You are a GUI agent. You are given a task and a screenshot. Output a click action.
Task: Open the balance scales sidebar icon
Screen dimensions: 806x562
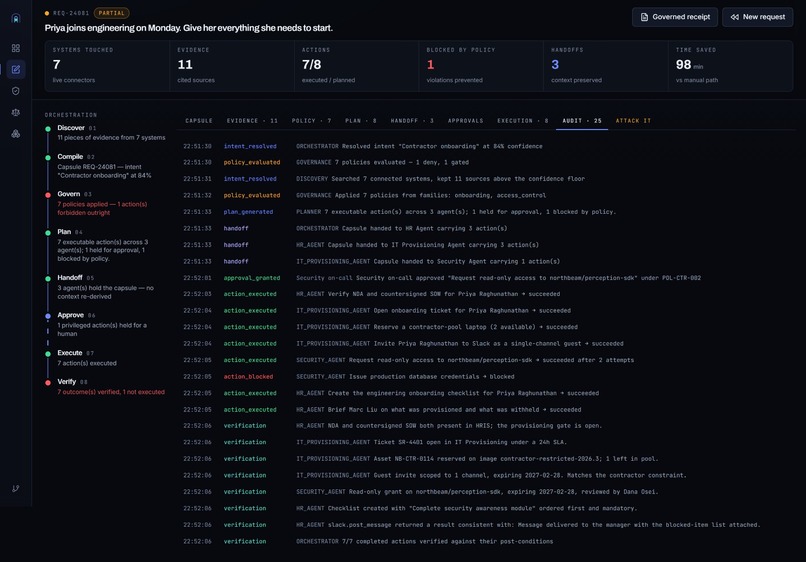(16, 112)
